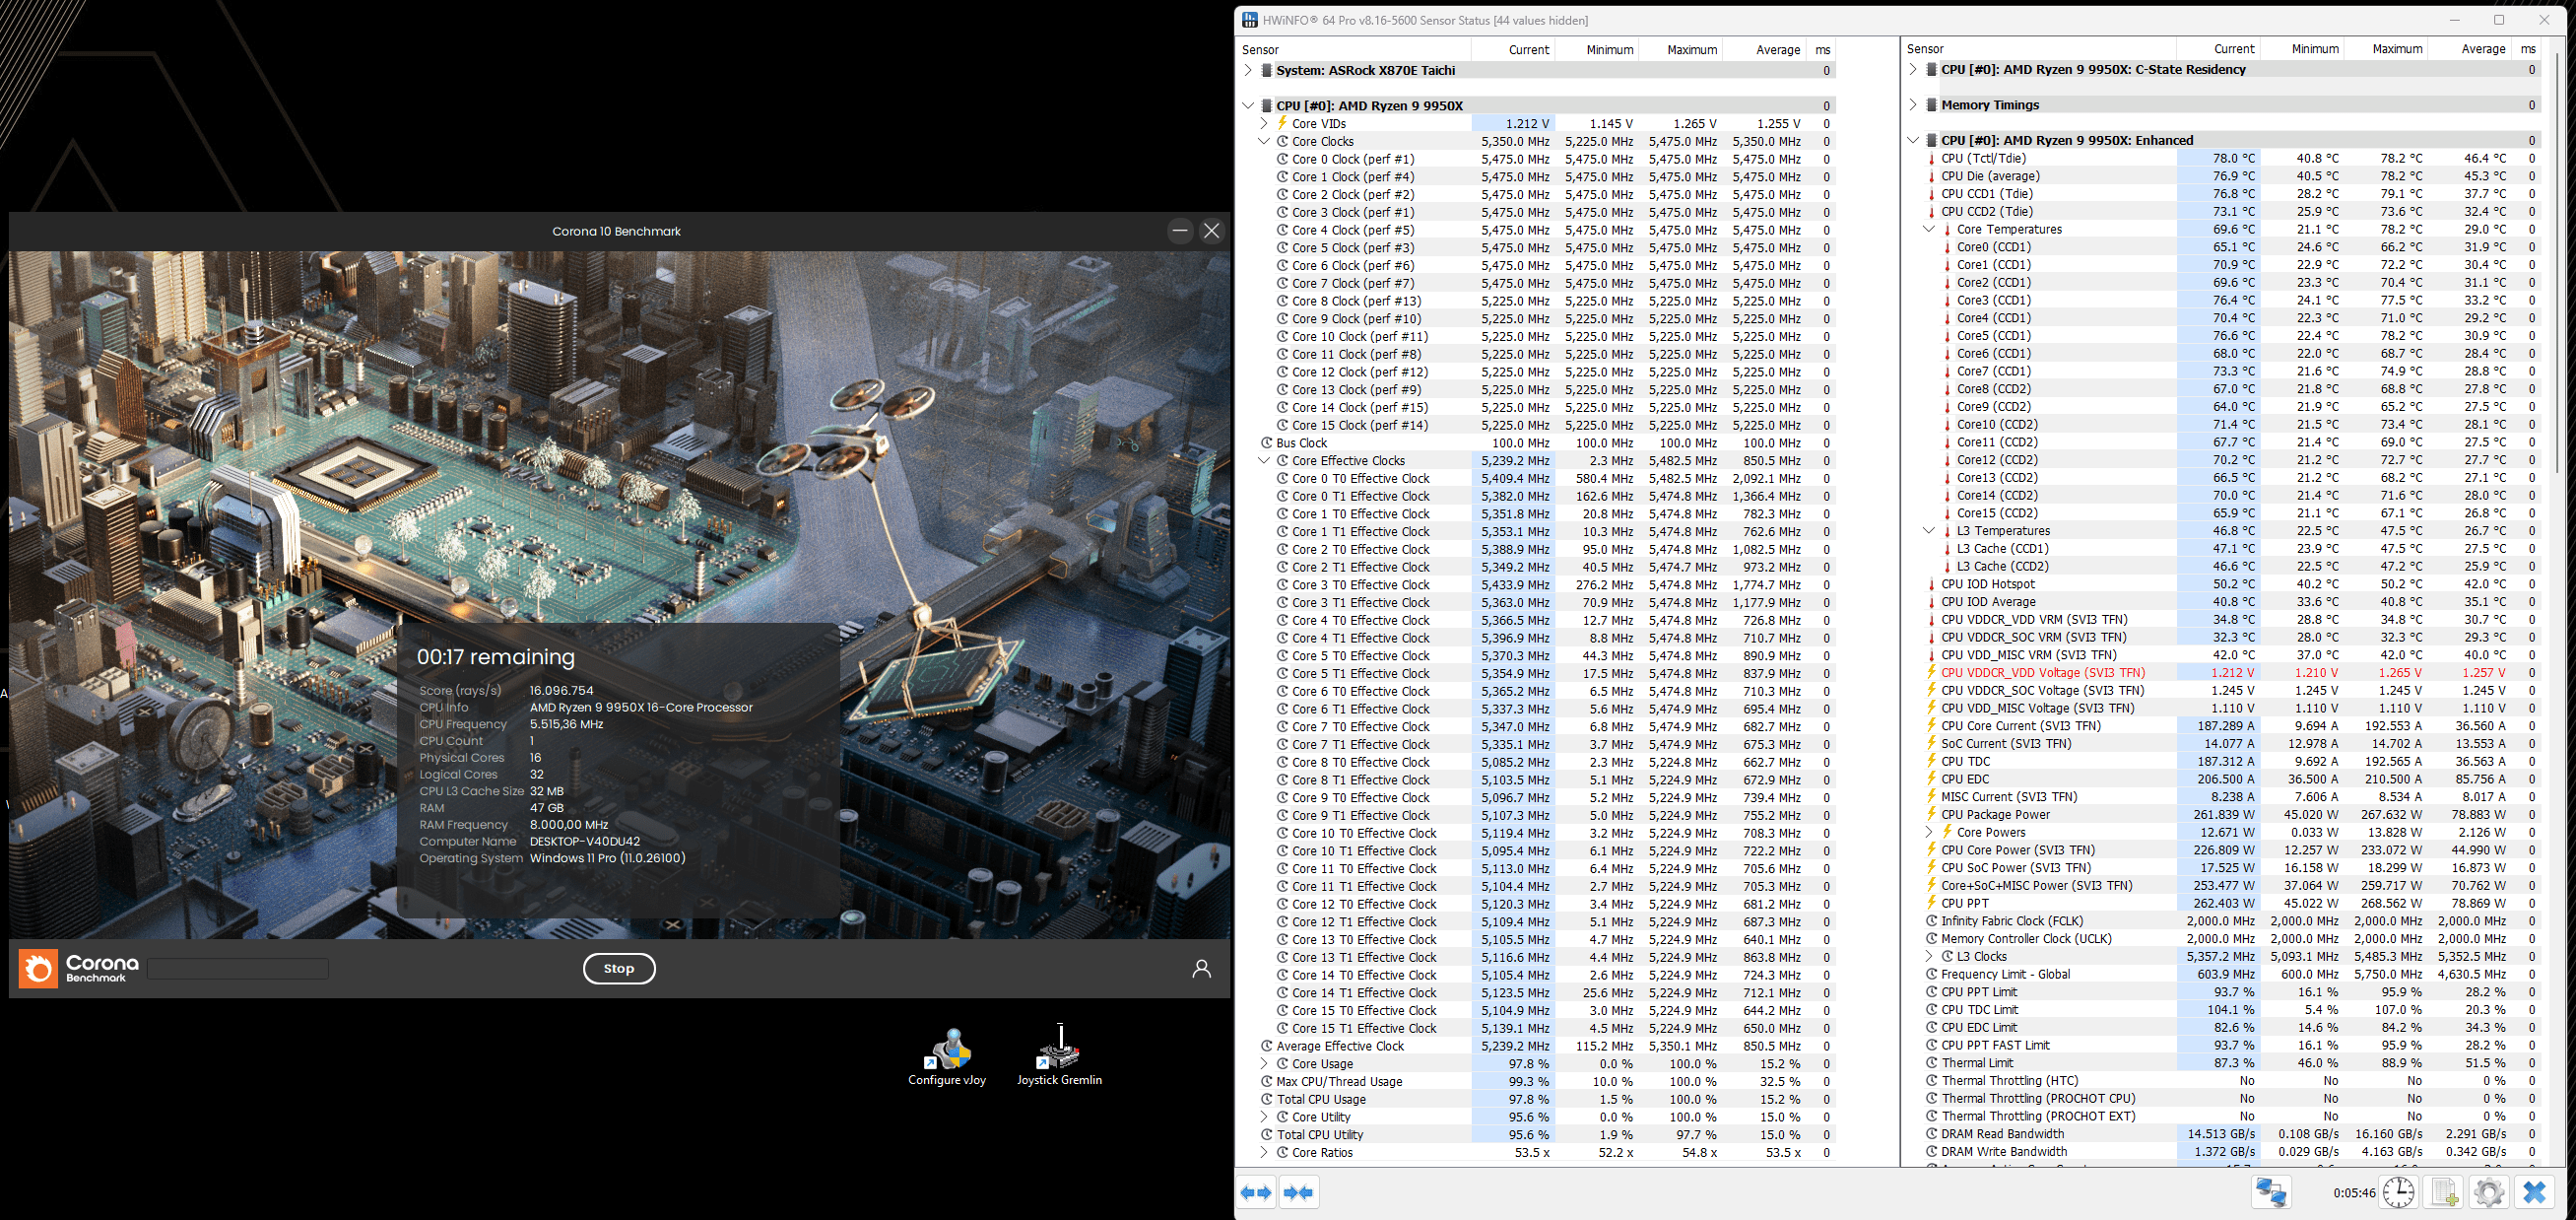Click thermometer icon beside CPU (Tctl/Tdie)
2576x1220 pixels.
(1931, 158)
